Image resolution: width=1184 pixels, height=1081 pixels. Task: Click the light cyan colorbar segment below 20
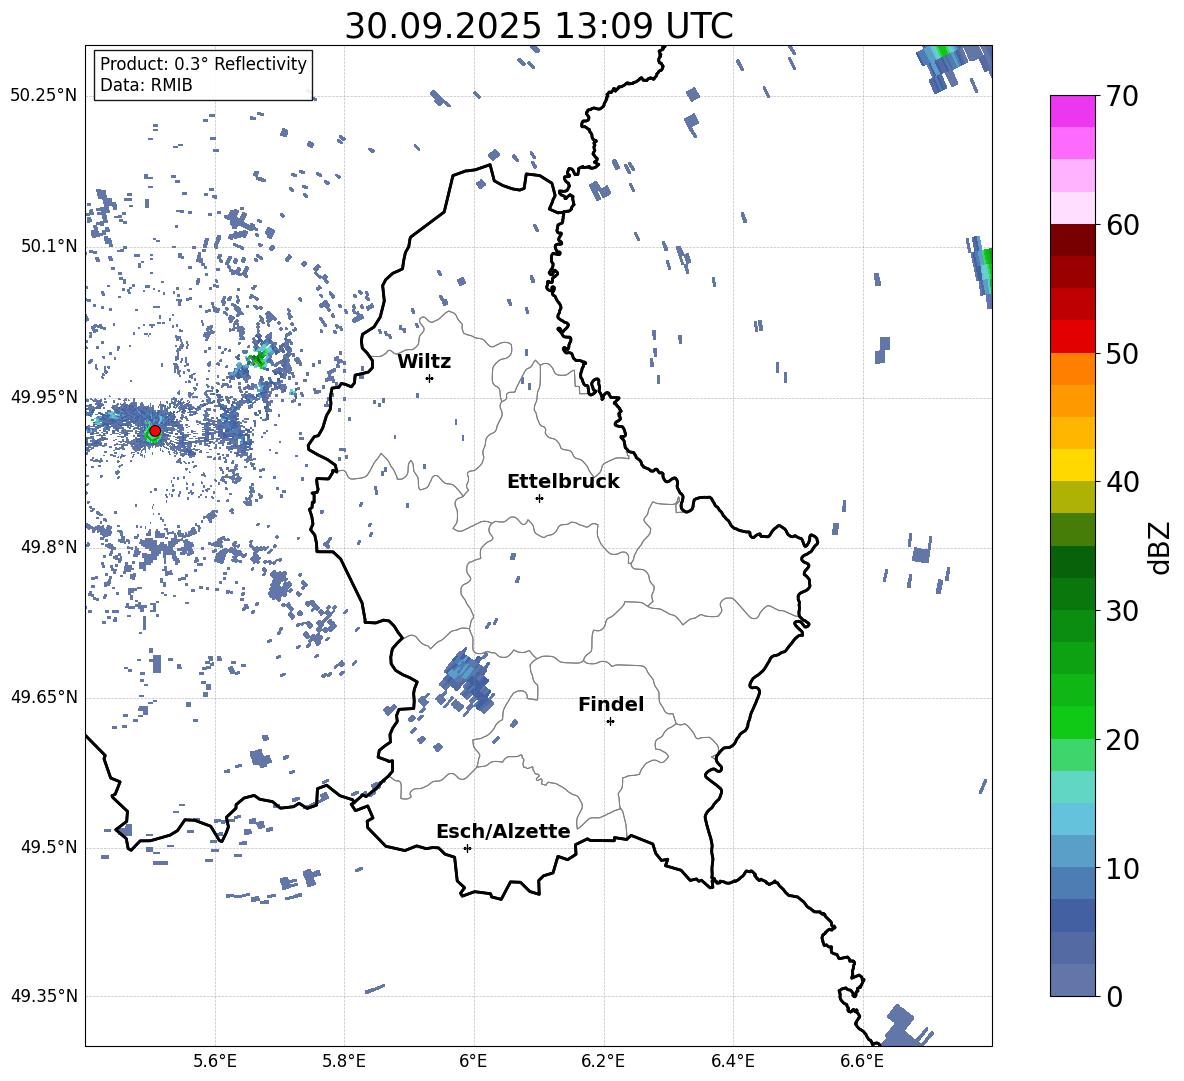1072,787
